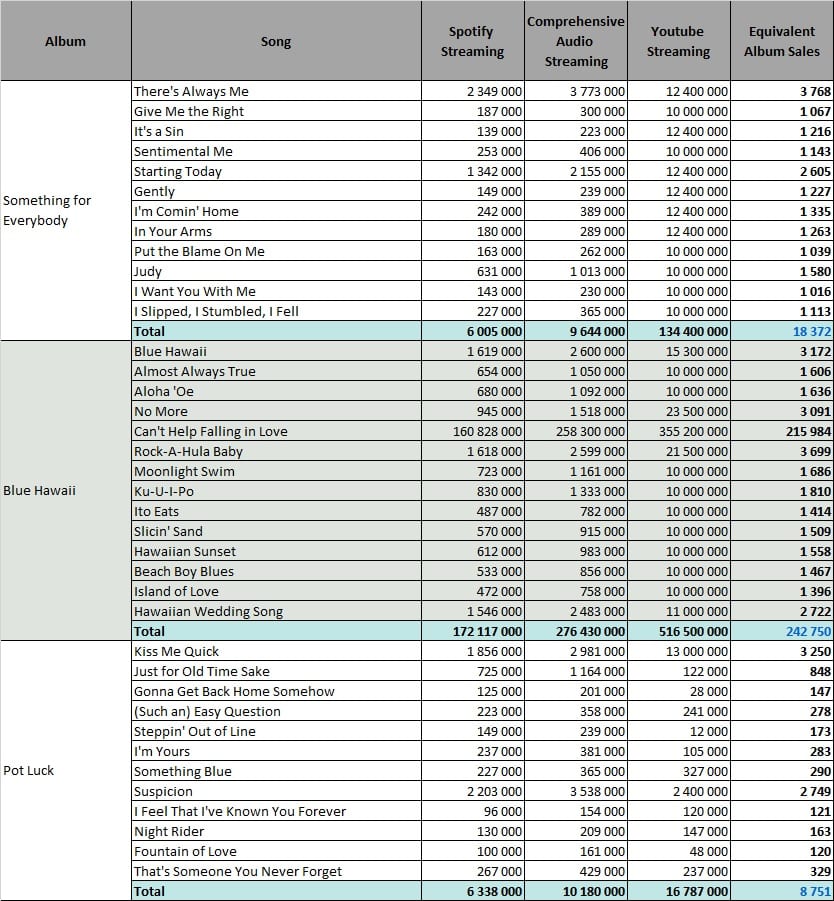The image size is (834, 901).
Task: Select the Kiss Me Quick song
Action: [x=276, y=651]
